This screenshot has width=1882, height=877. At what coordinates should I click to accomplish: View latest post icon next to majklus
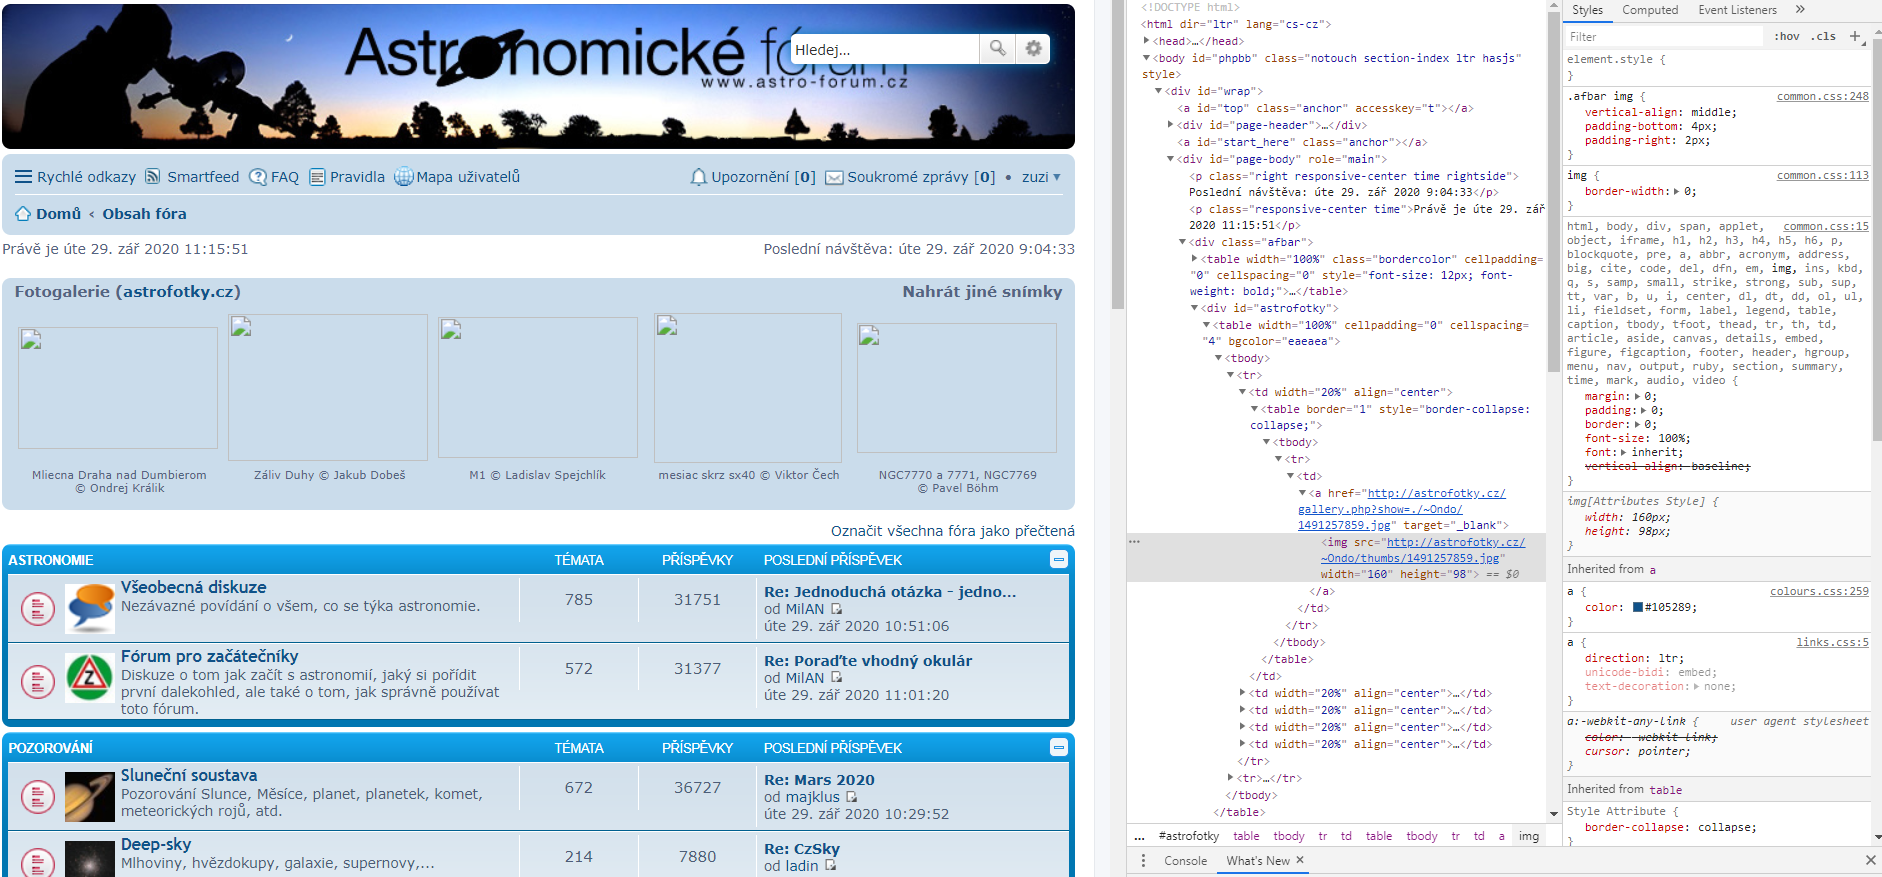point(851,797)
